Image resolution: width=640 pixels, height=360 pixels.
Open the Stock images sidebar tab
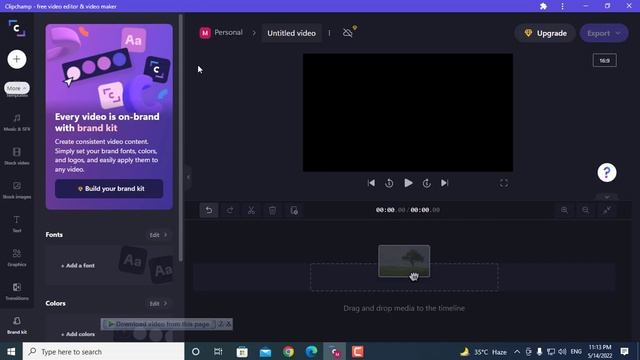17,190
